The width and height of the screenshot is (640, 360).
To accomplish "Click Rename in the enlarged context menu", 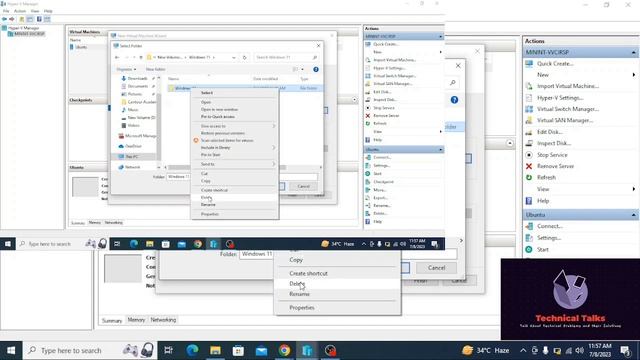I will (299, 294).
